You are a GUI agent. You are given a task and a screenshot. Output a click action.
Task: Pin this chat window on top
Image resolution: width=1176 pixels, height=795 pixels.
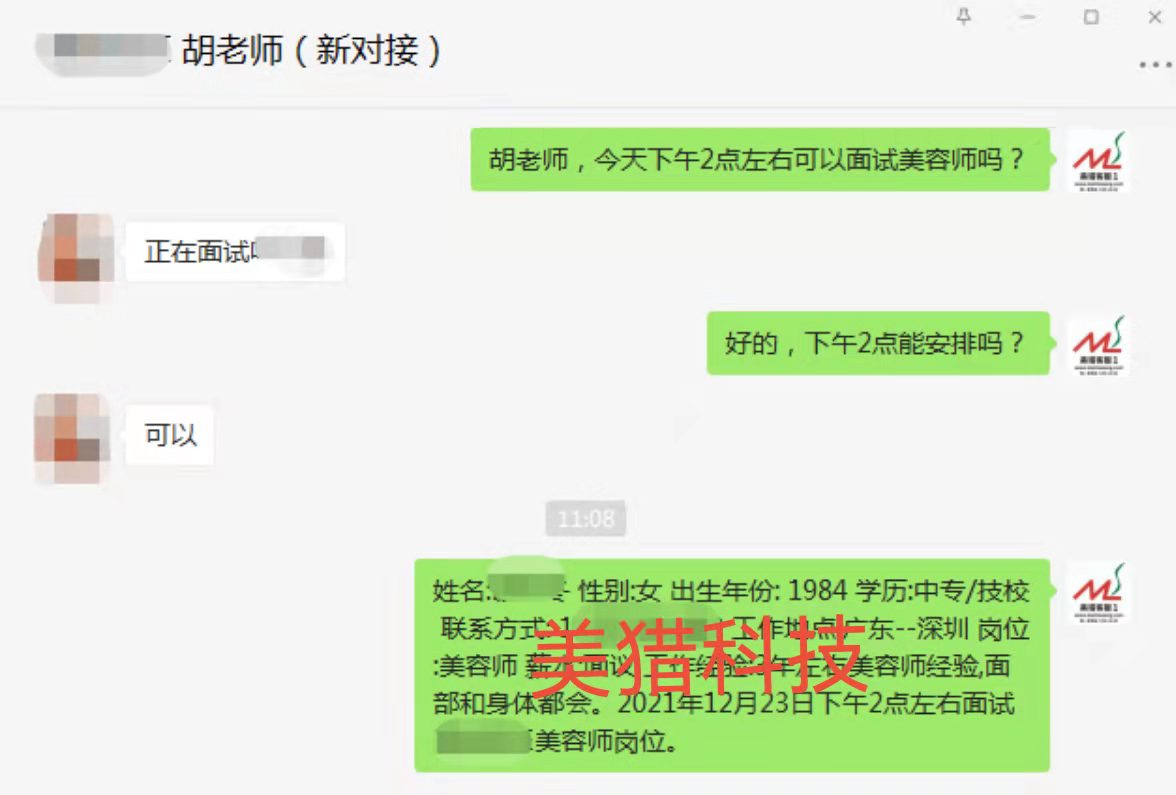click(x=964, y=16)
